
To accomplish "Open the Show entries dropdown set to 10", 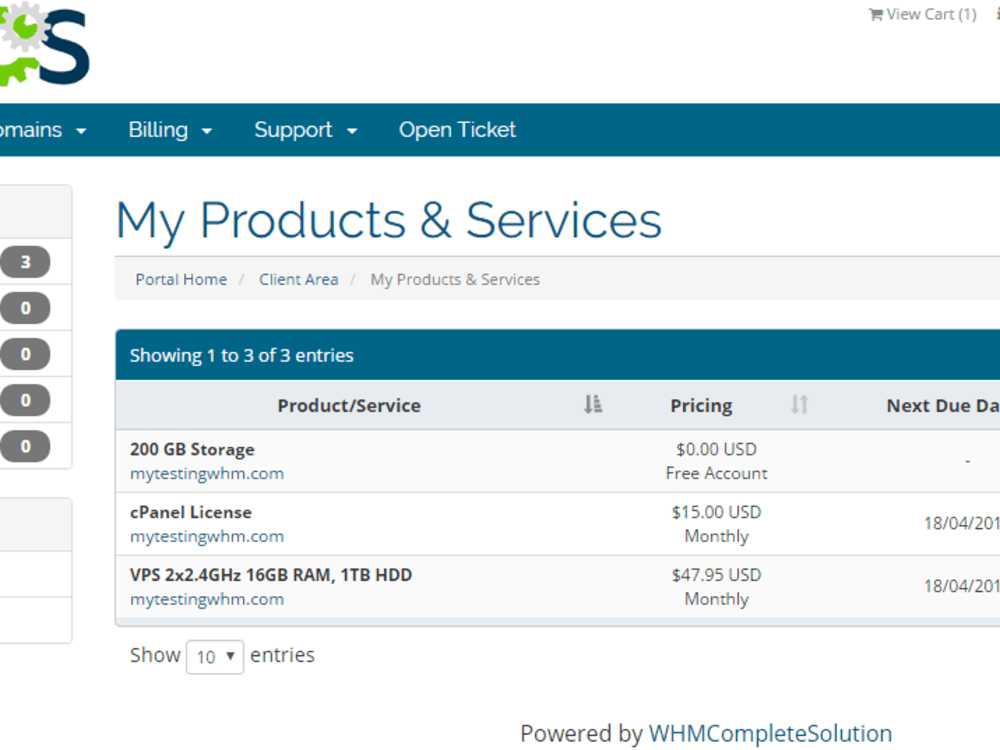I will click(x=214, y=656).
